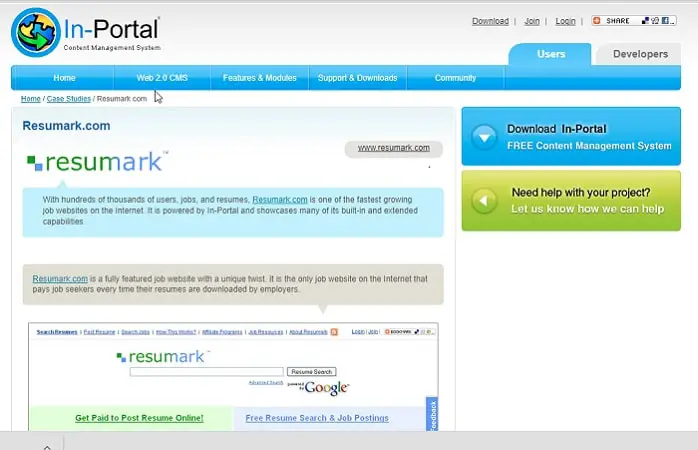Follow the Join link in the header

pos(532,21)
